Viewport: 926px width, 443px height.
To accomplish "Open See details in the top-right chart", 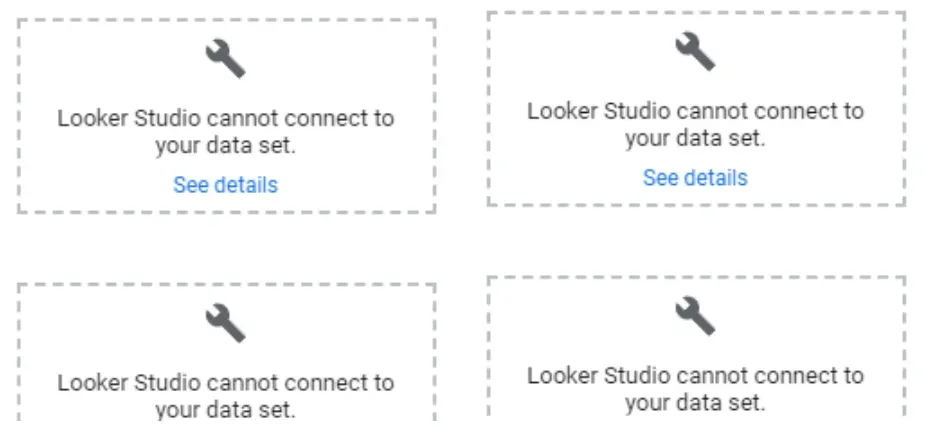I will pos(695,178).
